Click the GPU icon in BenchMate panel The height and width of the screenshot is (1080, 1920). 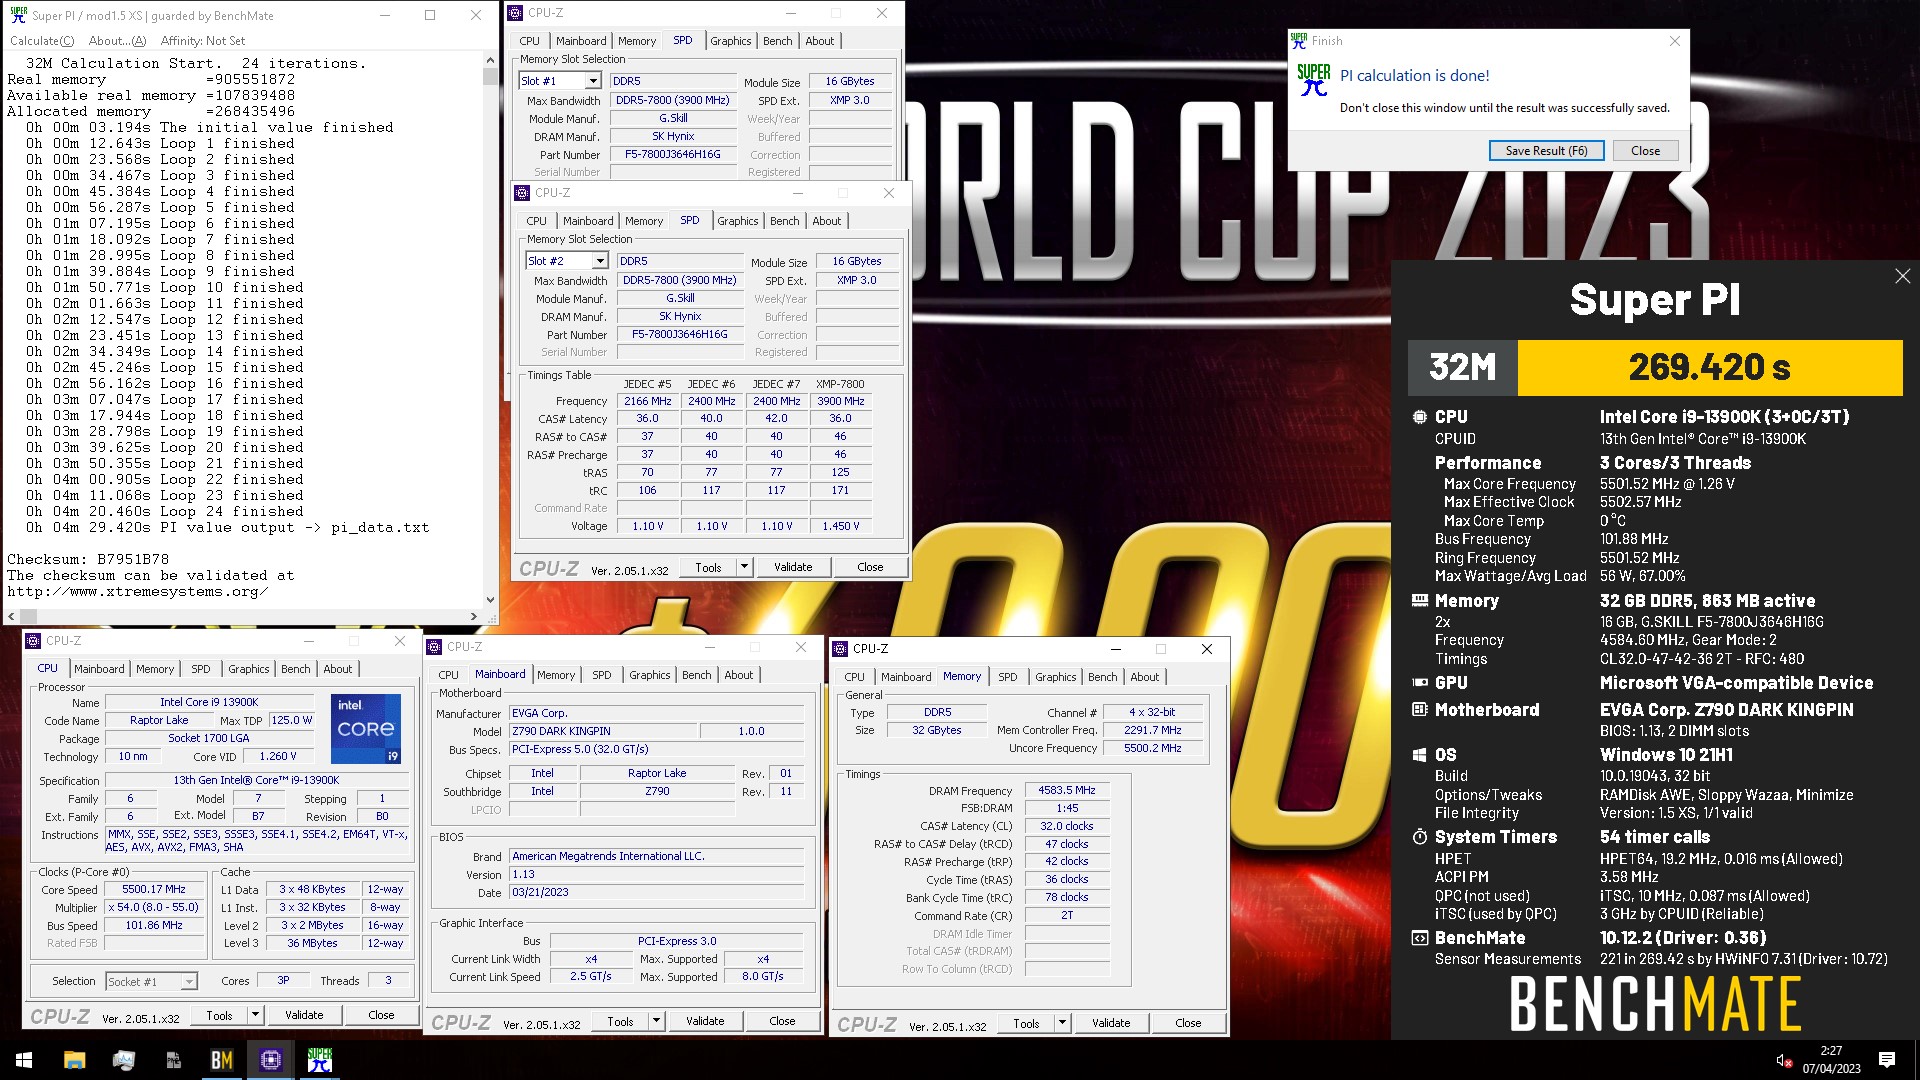click(x=1419, y=683)
